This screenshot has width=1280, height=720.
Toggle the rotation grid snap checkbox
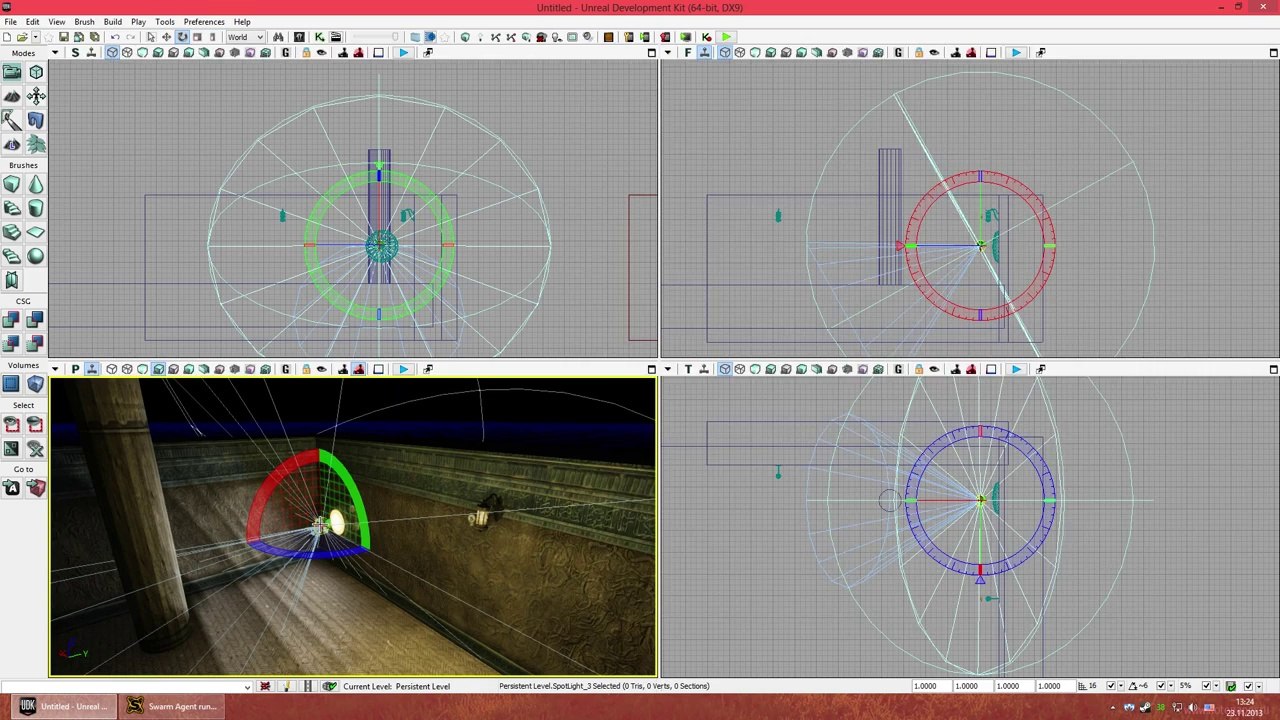click(1161, 686)
